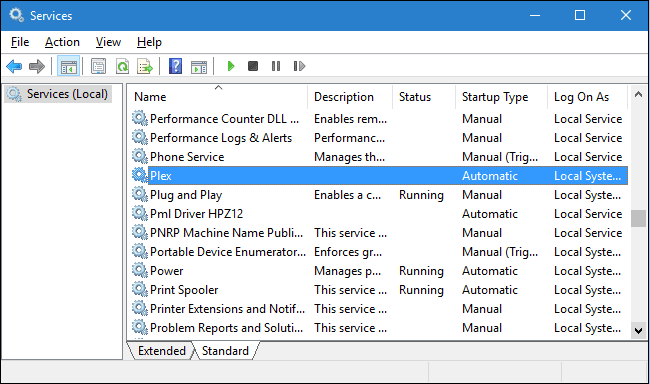Select Problem Reports and Soluti... service

226,328
